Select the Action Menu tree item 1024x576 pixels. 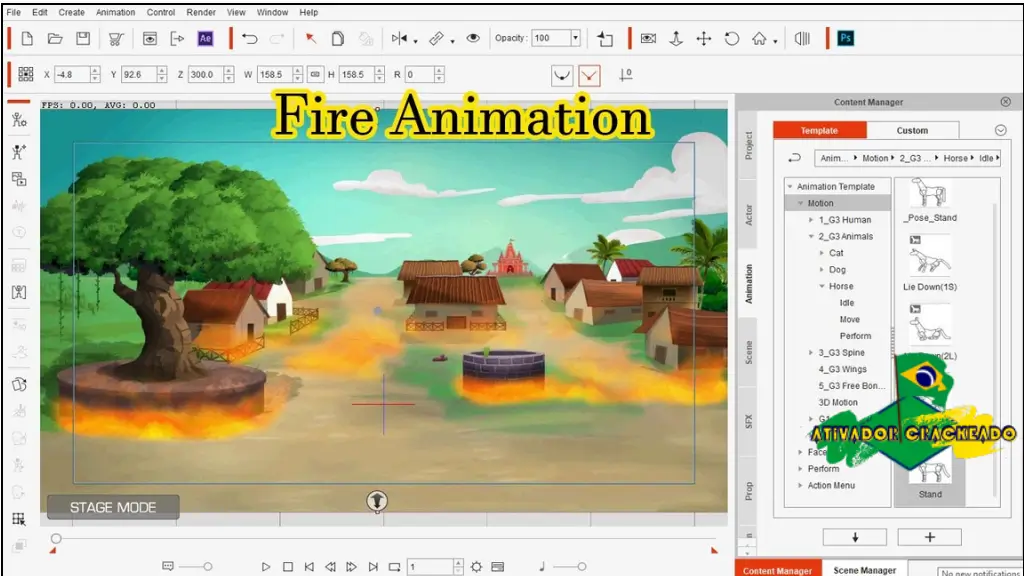click(831, 485)
